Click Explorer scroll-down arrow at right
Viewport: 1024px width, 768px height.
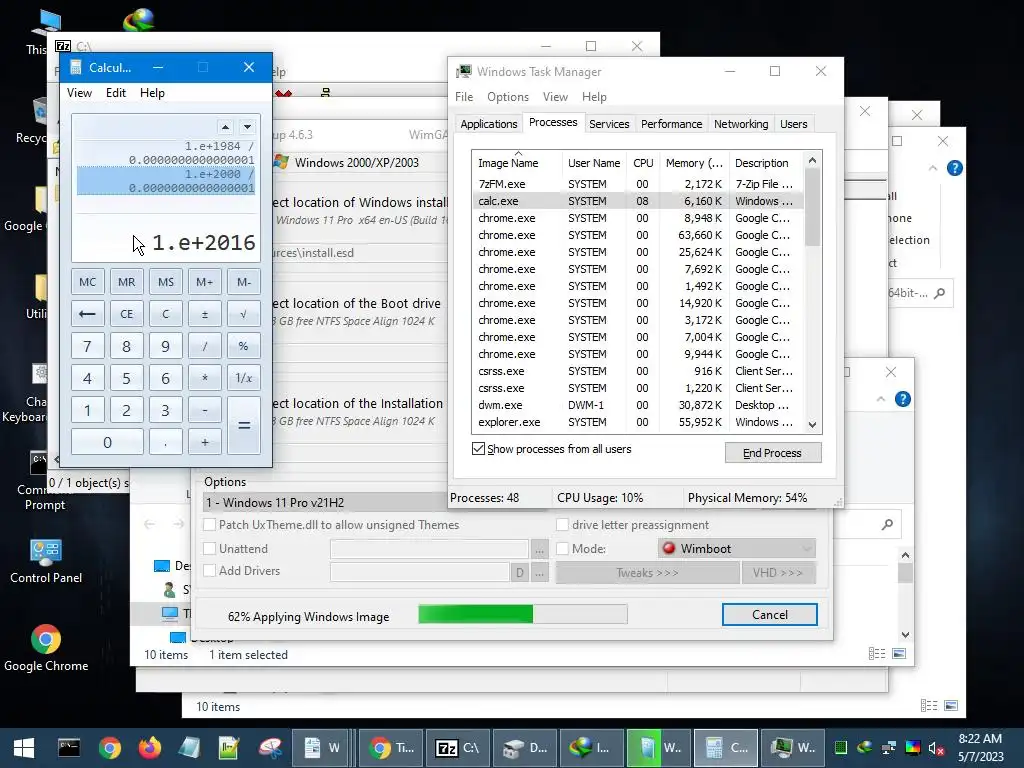(905, 634)
